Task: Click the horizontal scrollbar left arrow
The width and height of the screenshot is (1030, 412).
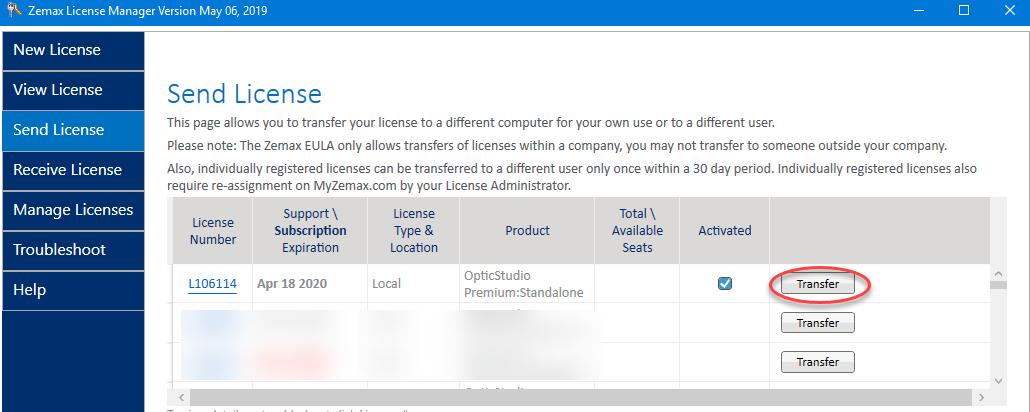Action: click(x=181, y=397)
